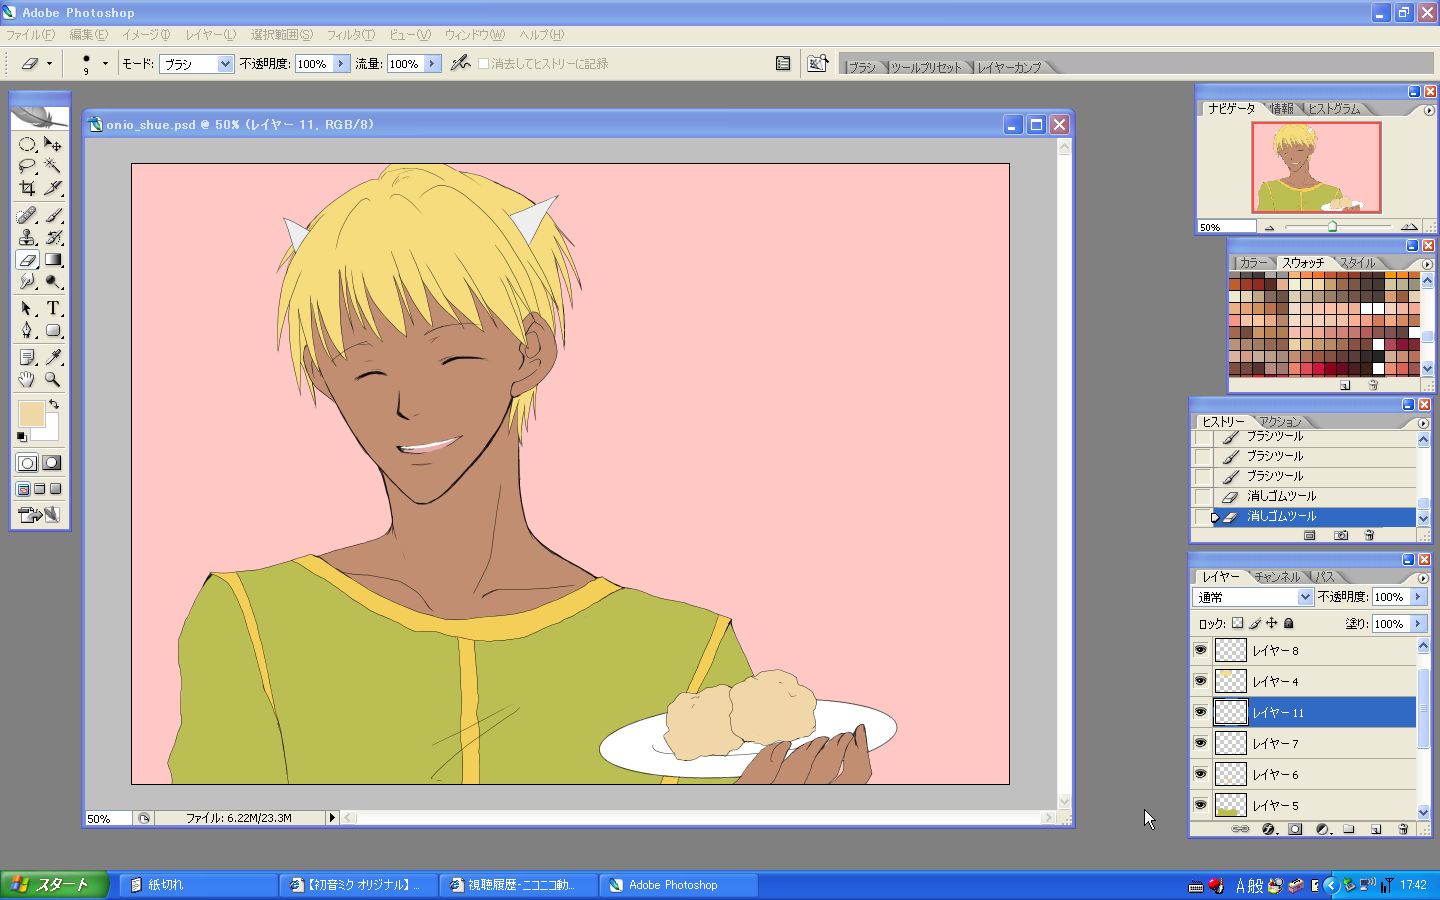
Task: Select the Smudge tool
Action: [x=27, y=282]
